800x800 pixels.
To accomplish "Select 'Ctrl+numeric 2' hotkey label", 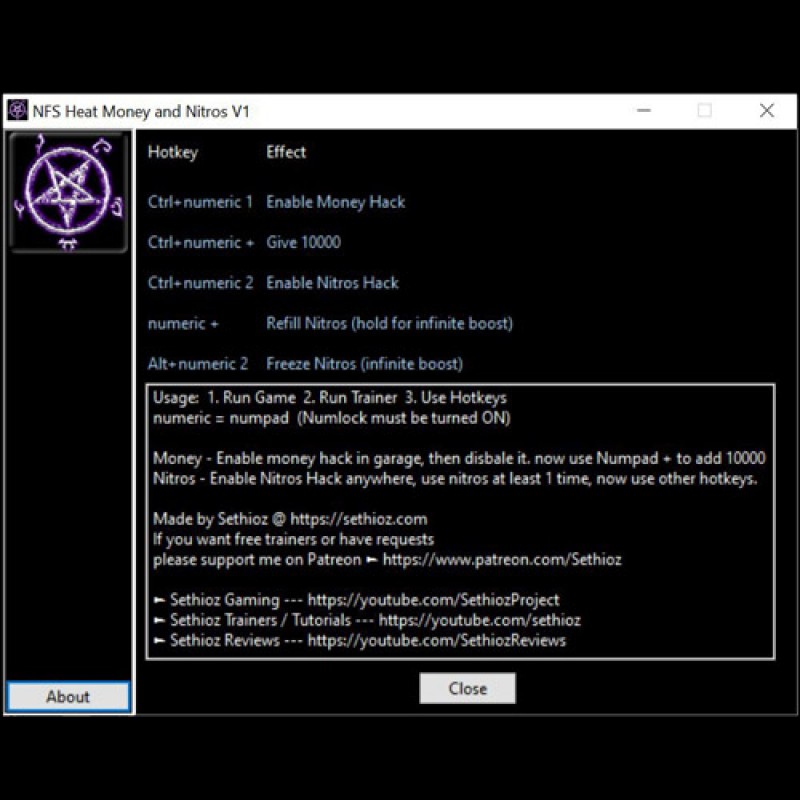I will tap(200, 283).
